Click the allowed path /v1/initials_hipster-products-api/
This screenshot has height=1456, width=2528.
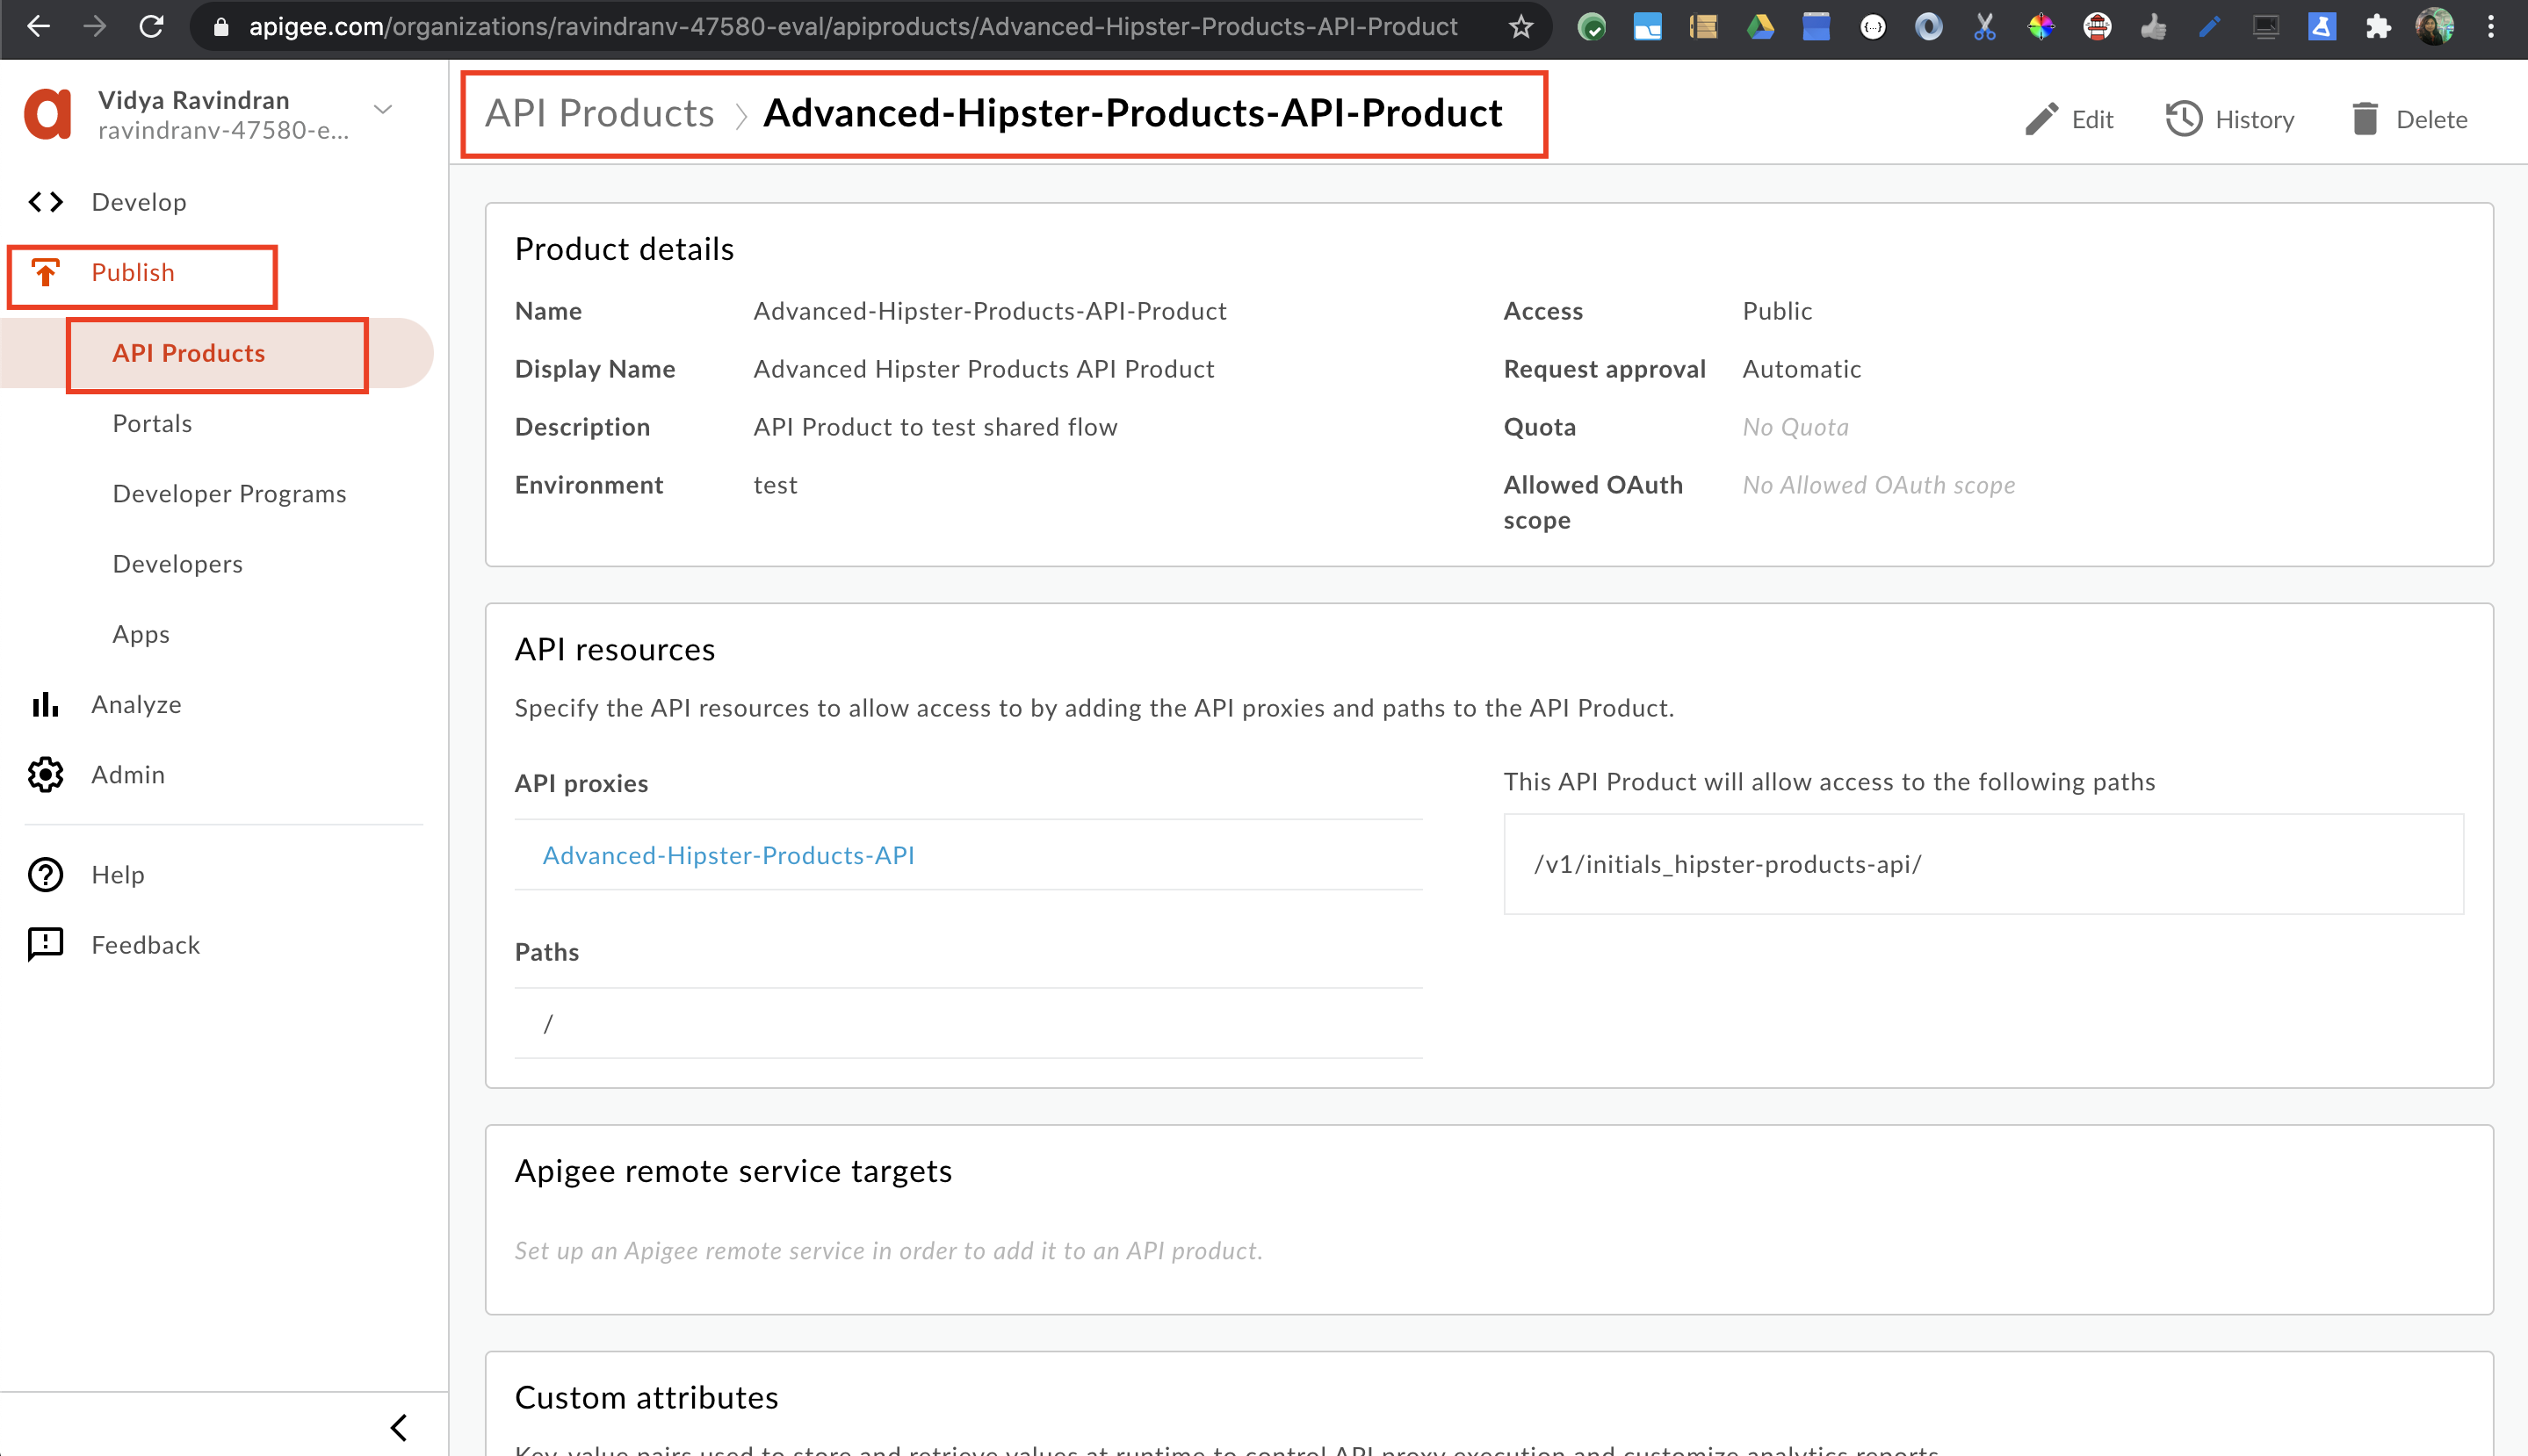(1728, 863)
